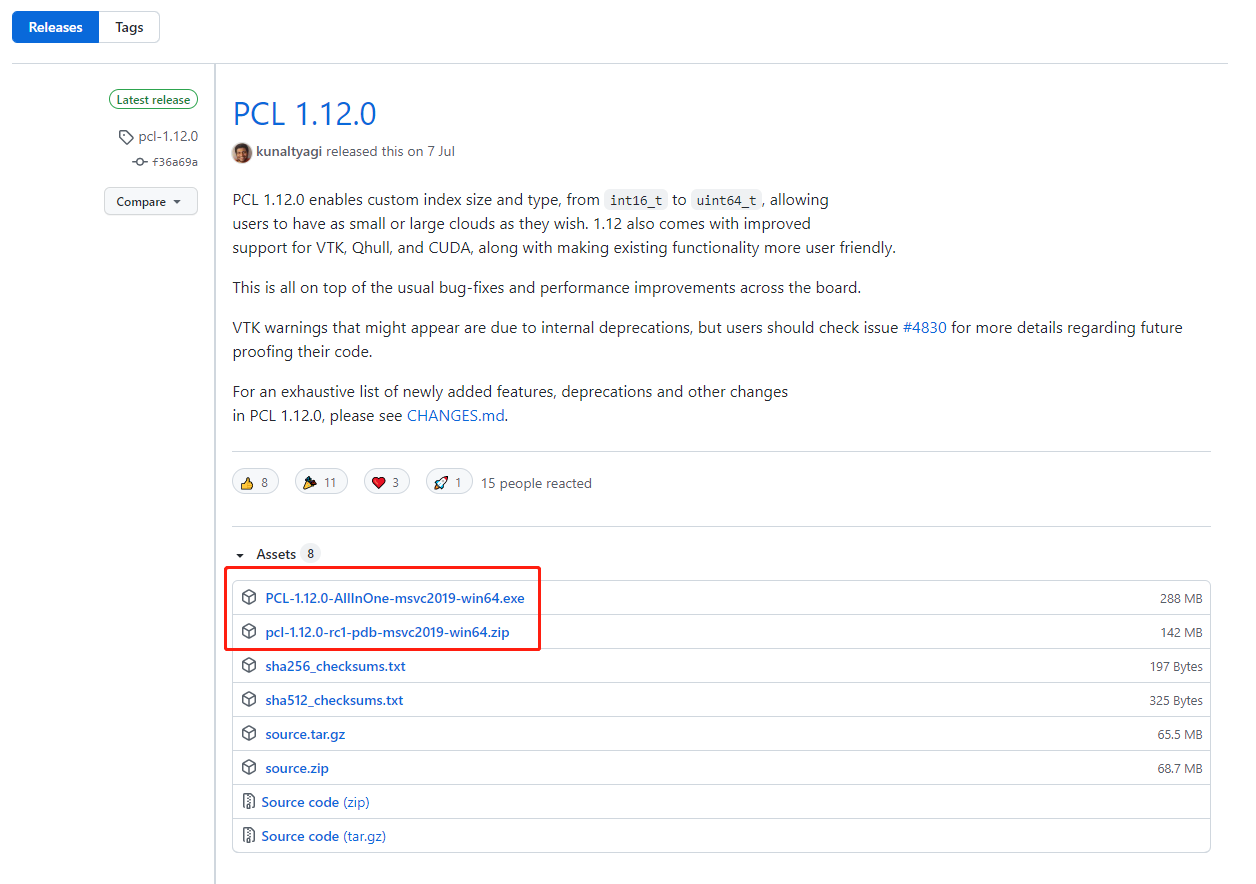Click the package icon beside PCL-1.12.0-AllInOne installer
The height and width of the screenshot is (884, 1256).
(249, 597)
